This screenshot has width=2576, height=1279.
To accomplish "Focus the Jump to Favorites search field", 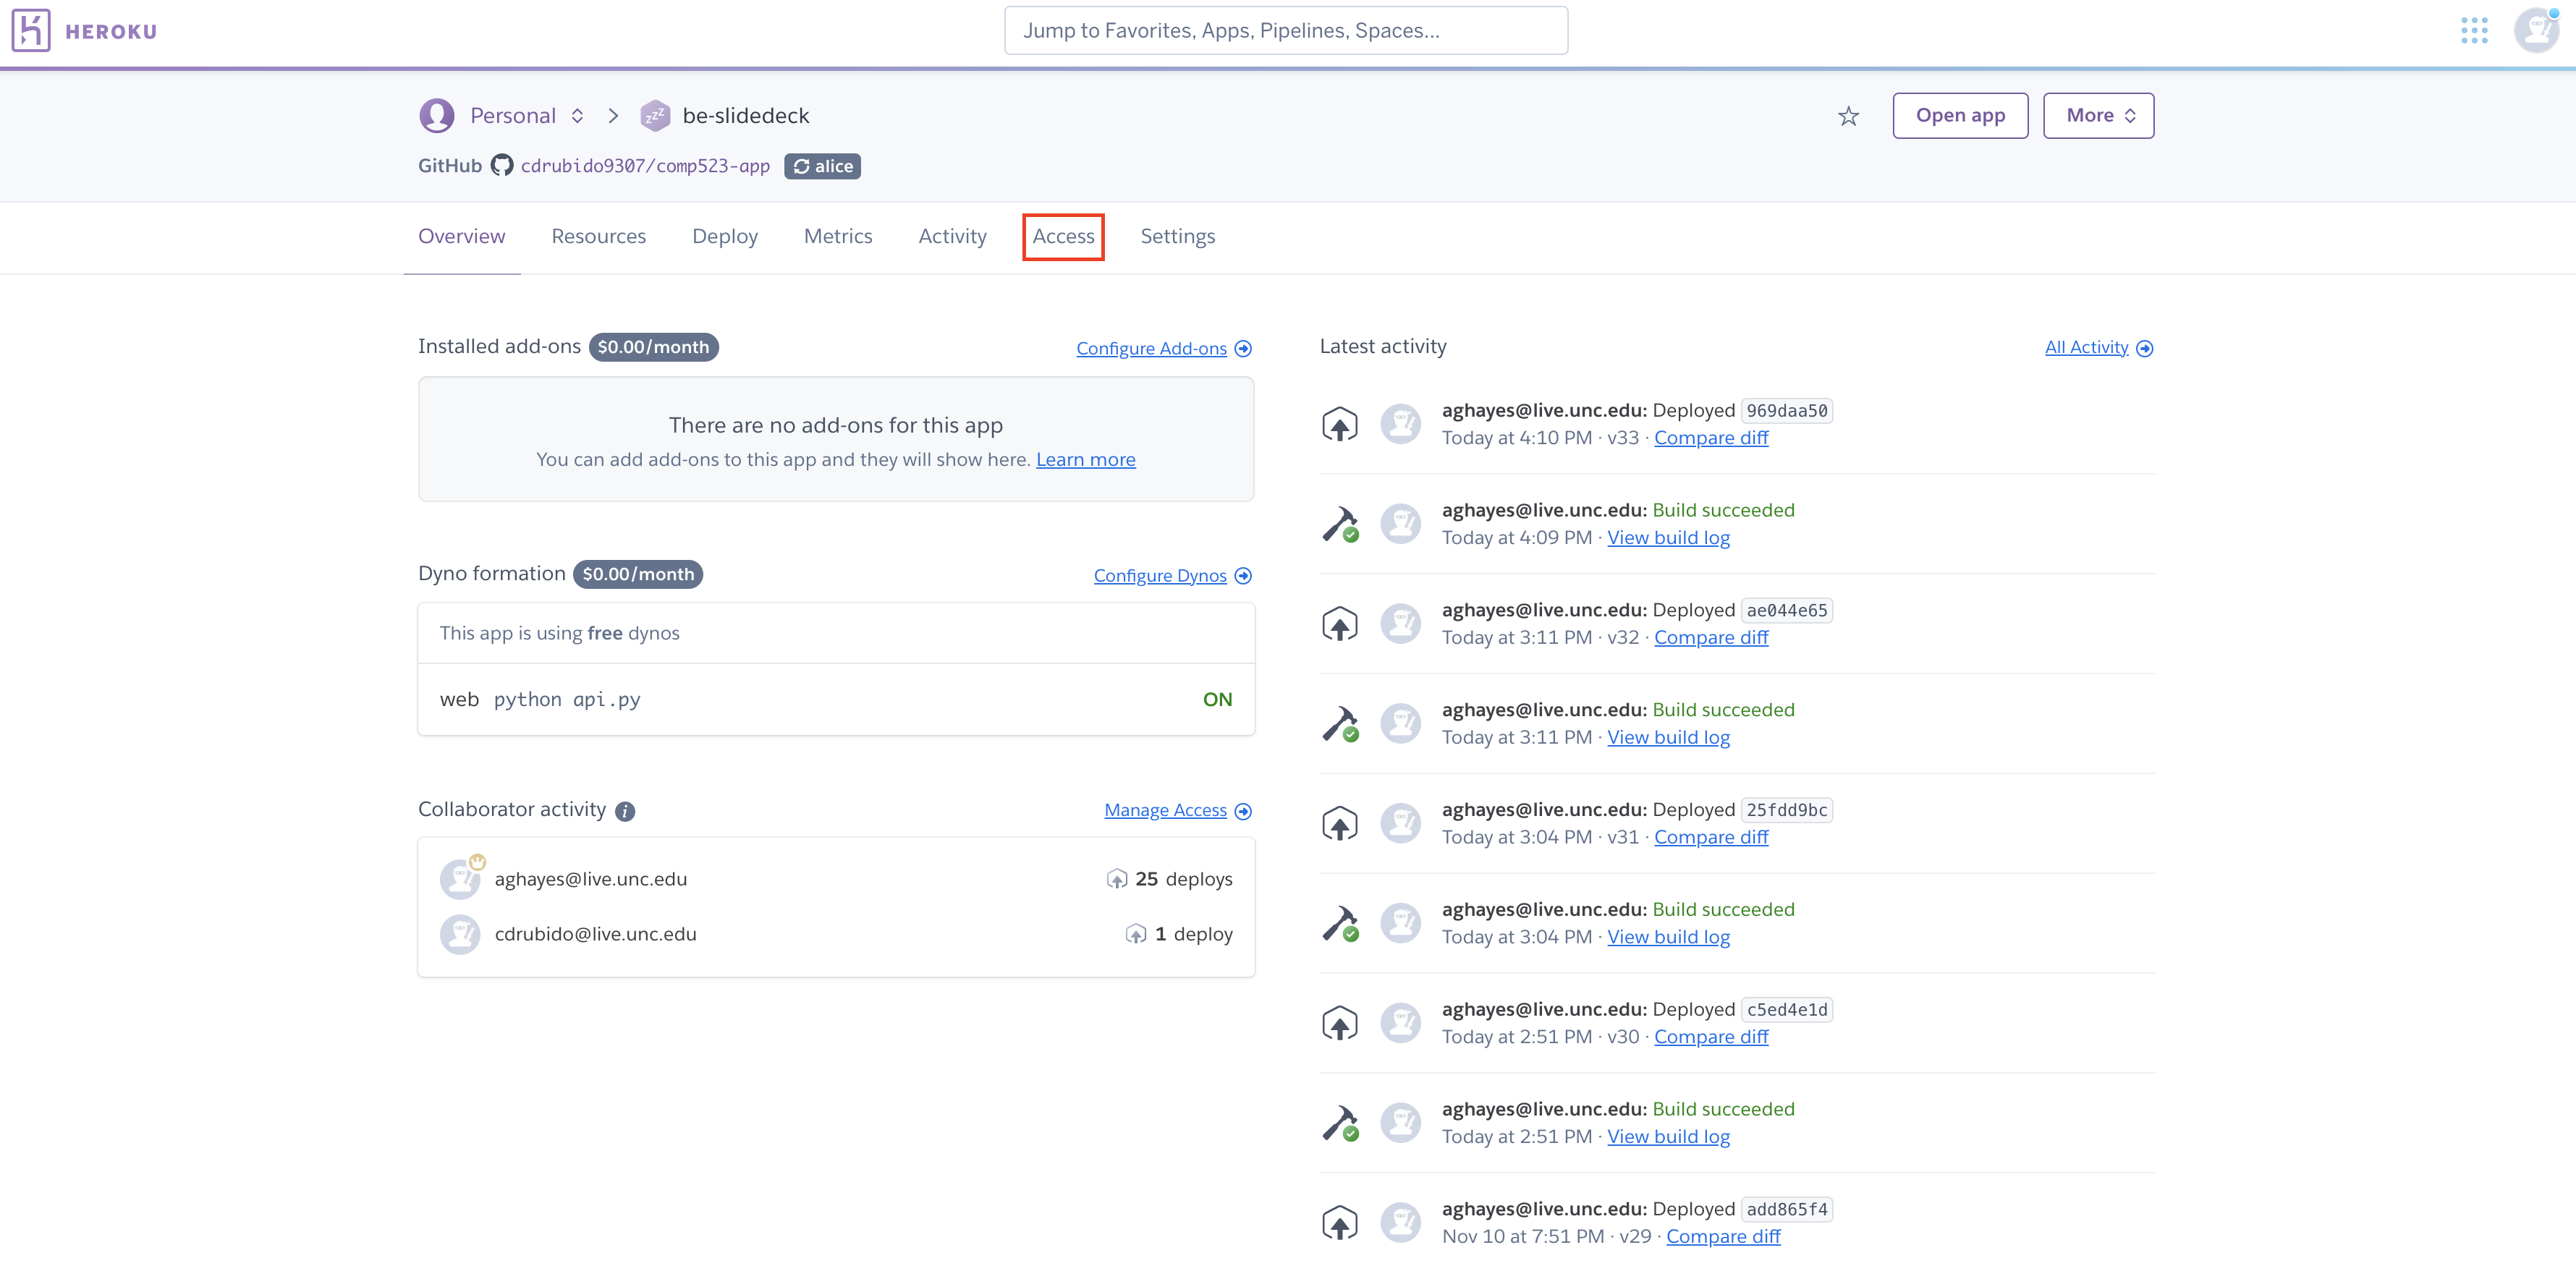I will point(1286,30).
